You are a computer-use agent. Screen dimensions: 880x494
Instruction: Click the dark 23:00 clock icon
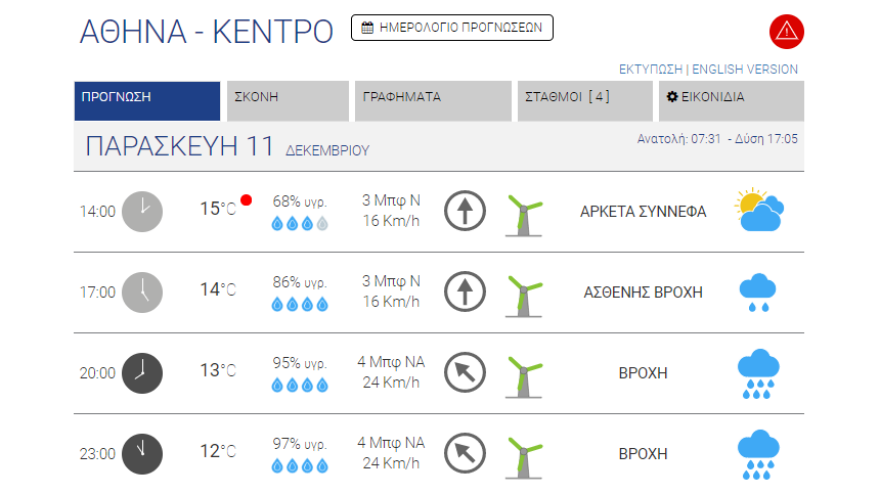click(x=142, y=453)
